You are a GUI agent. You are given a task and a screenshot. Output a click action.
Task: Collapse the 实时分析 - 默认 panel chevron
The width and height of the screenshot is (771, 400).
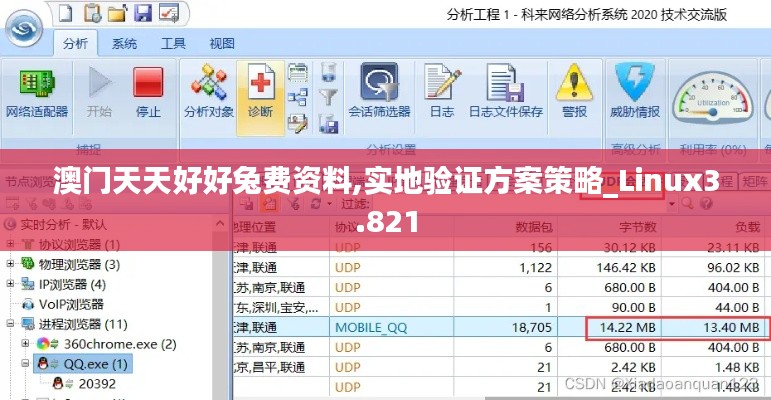coord(220,224)
